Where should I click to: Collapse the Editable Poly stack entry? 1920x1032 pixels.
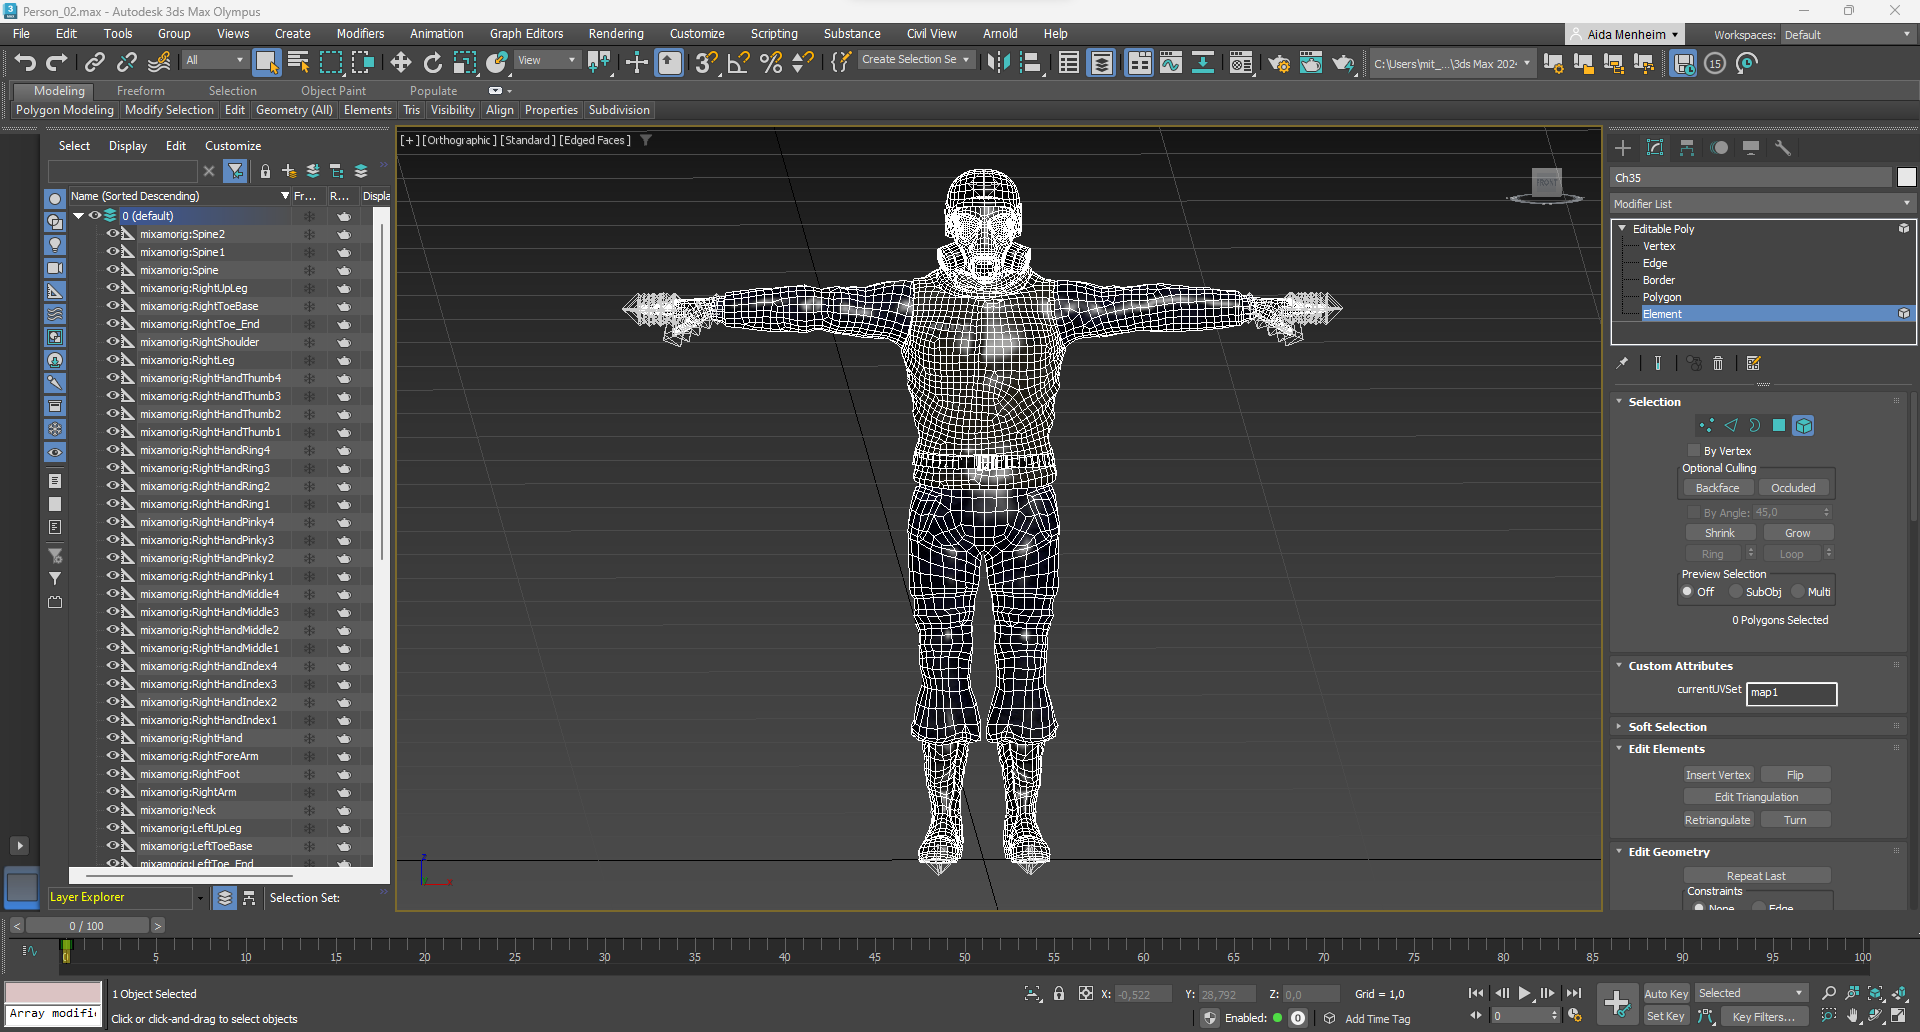[1622, 229]
